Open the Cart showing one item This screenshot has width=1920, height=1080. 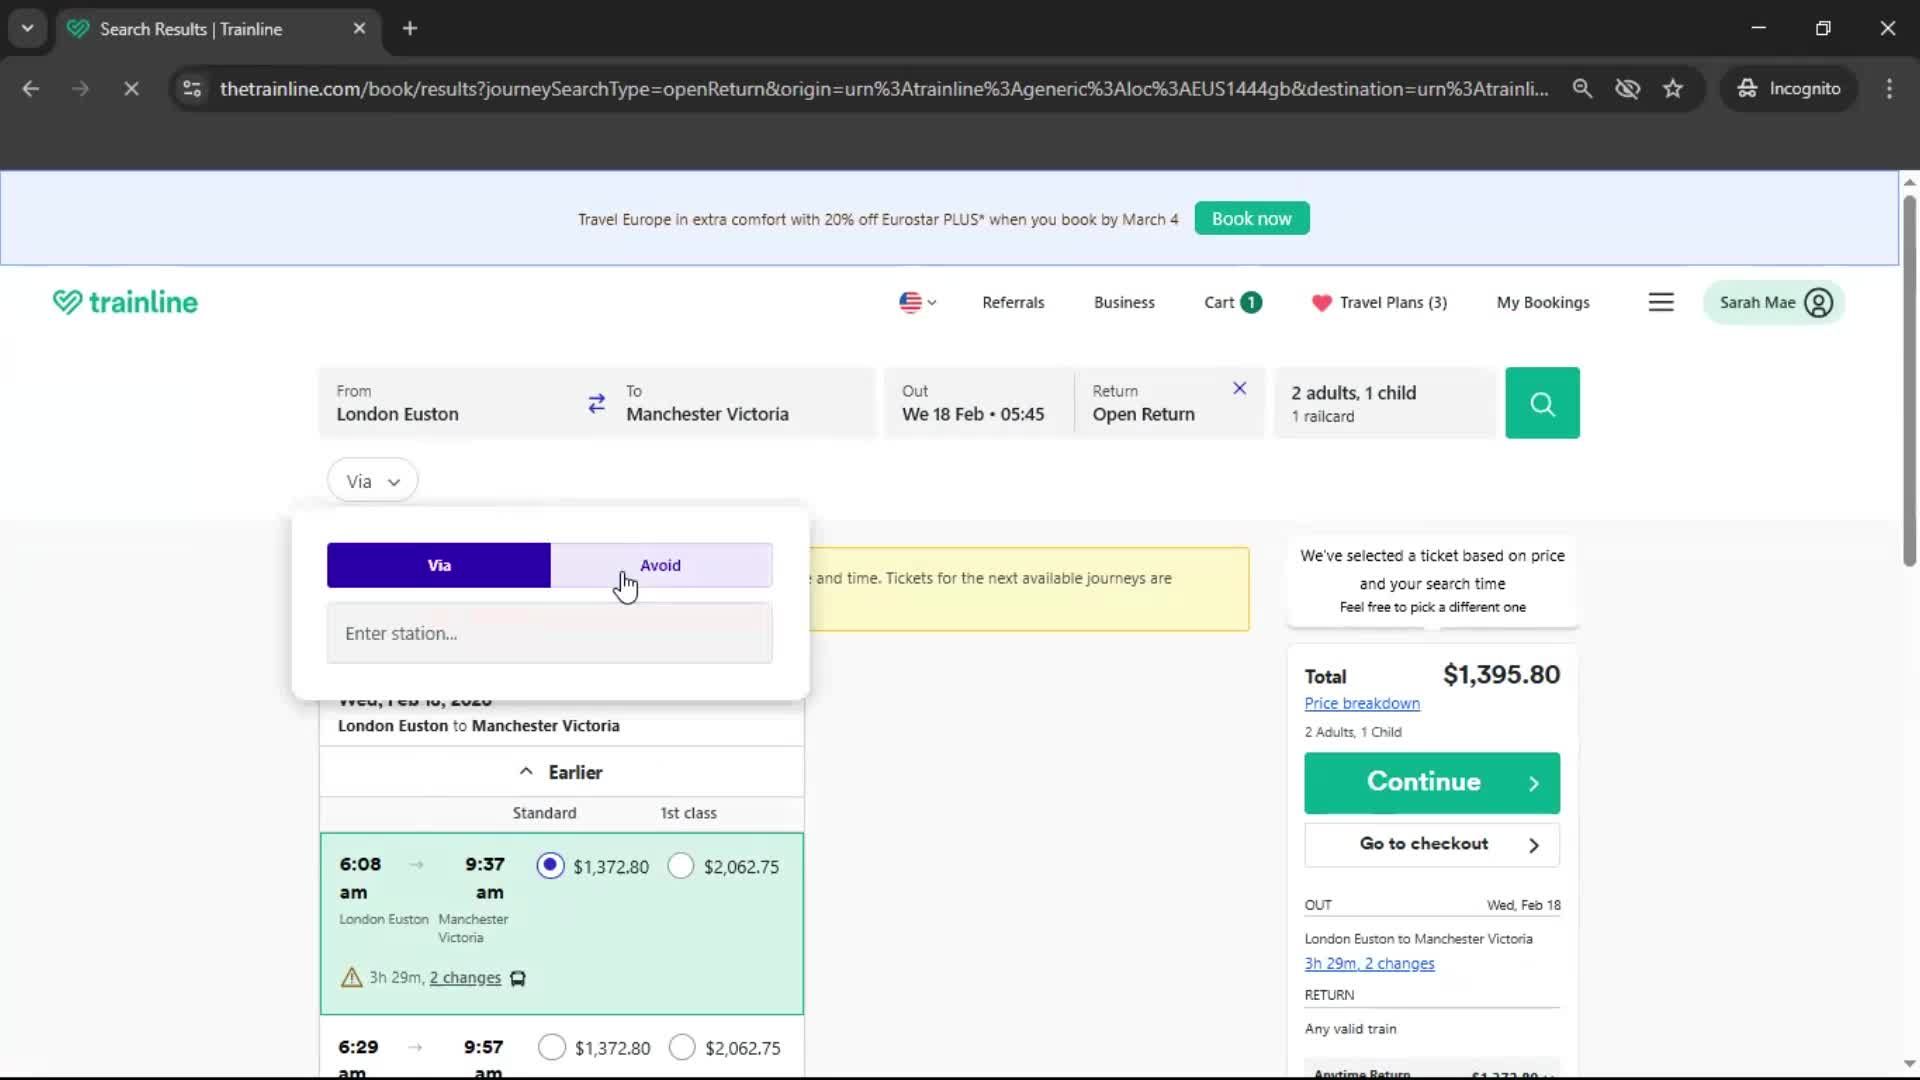(x=1231, y=301)
